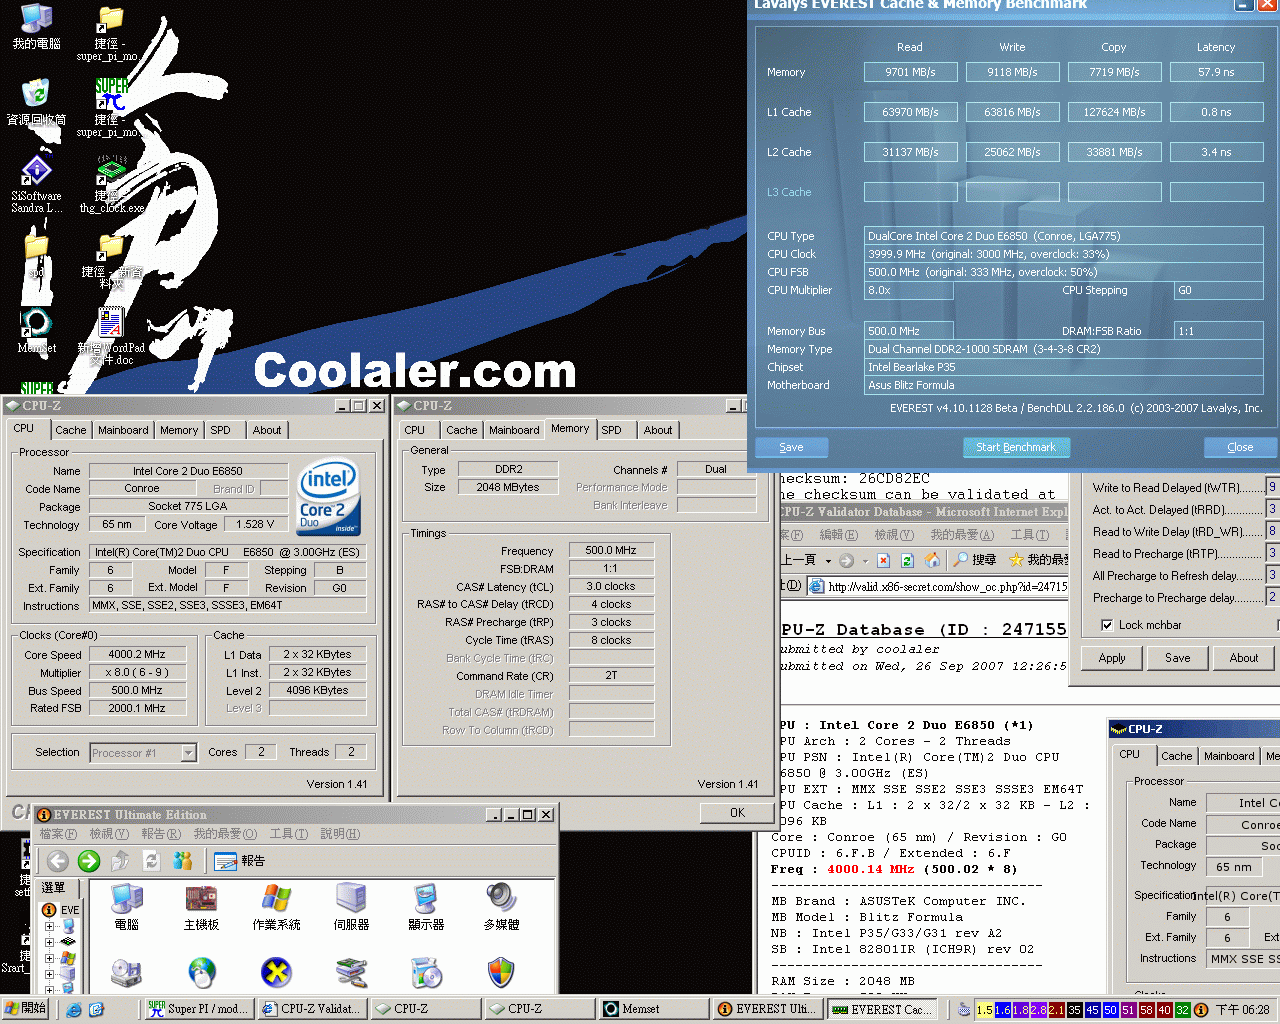
Task: Launch Internet Explorer from quick launch bar
Action: (x=74, y=1010)
